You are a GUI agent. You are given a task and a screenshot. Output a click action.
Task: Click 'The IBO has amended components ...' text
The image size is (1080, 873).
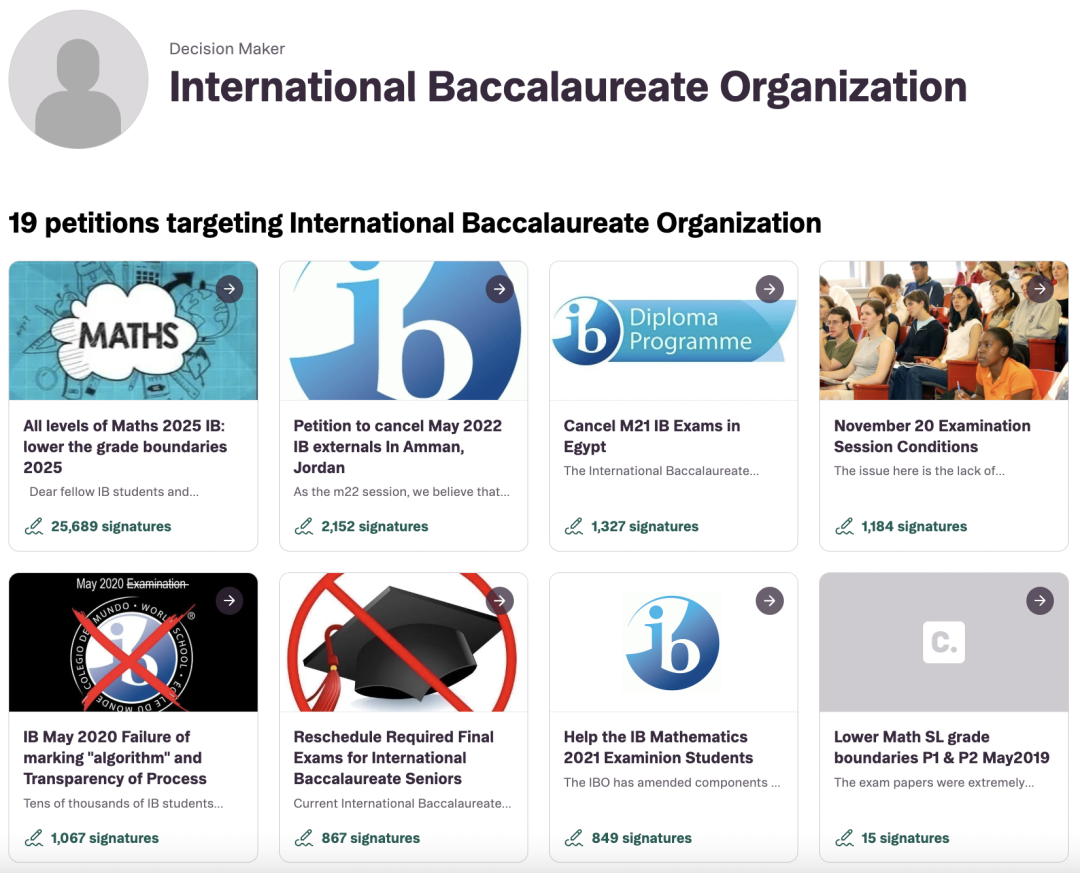(672, 783)
